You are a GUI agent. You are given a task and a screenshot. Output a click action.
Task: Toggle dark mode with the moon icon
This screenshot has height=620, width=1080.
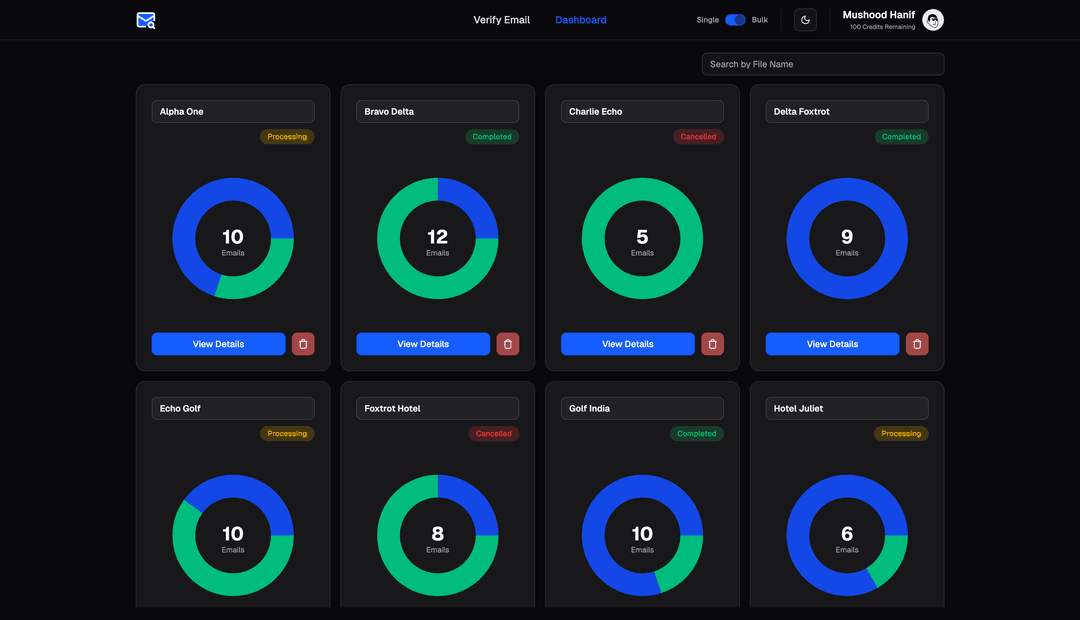(805, 20)
